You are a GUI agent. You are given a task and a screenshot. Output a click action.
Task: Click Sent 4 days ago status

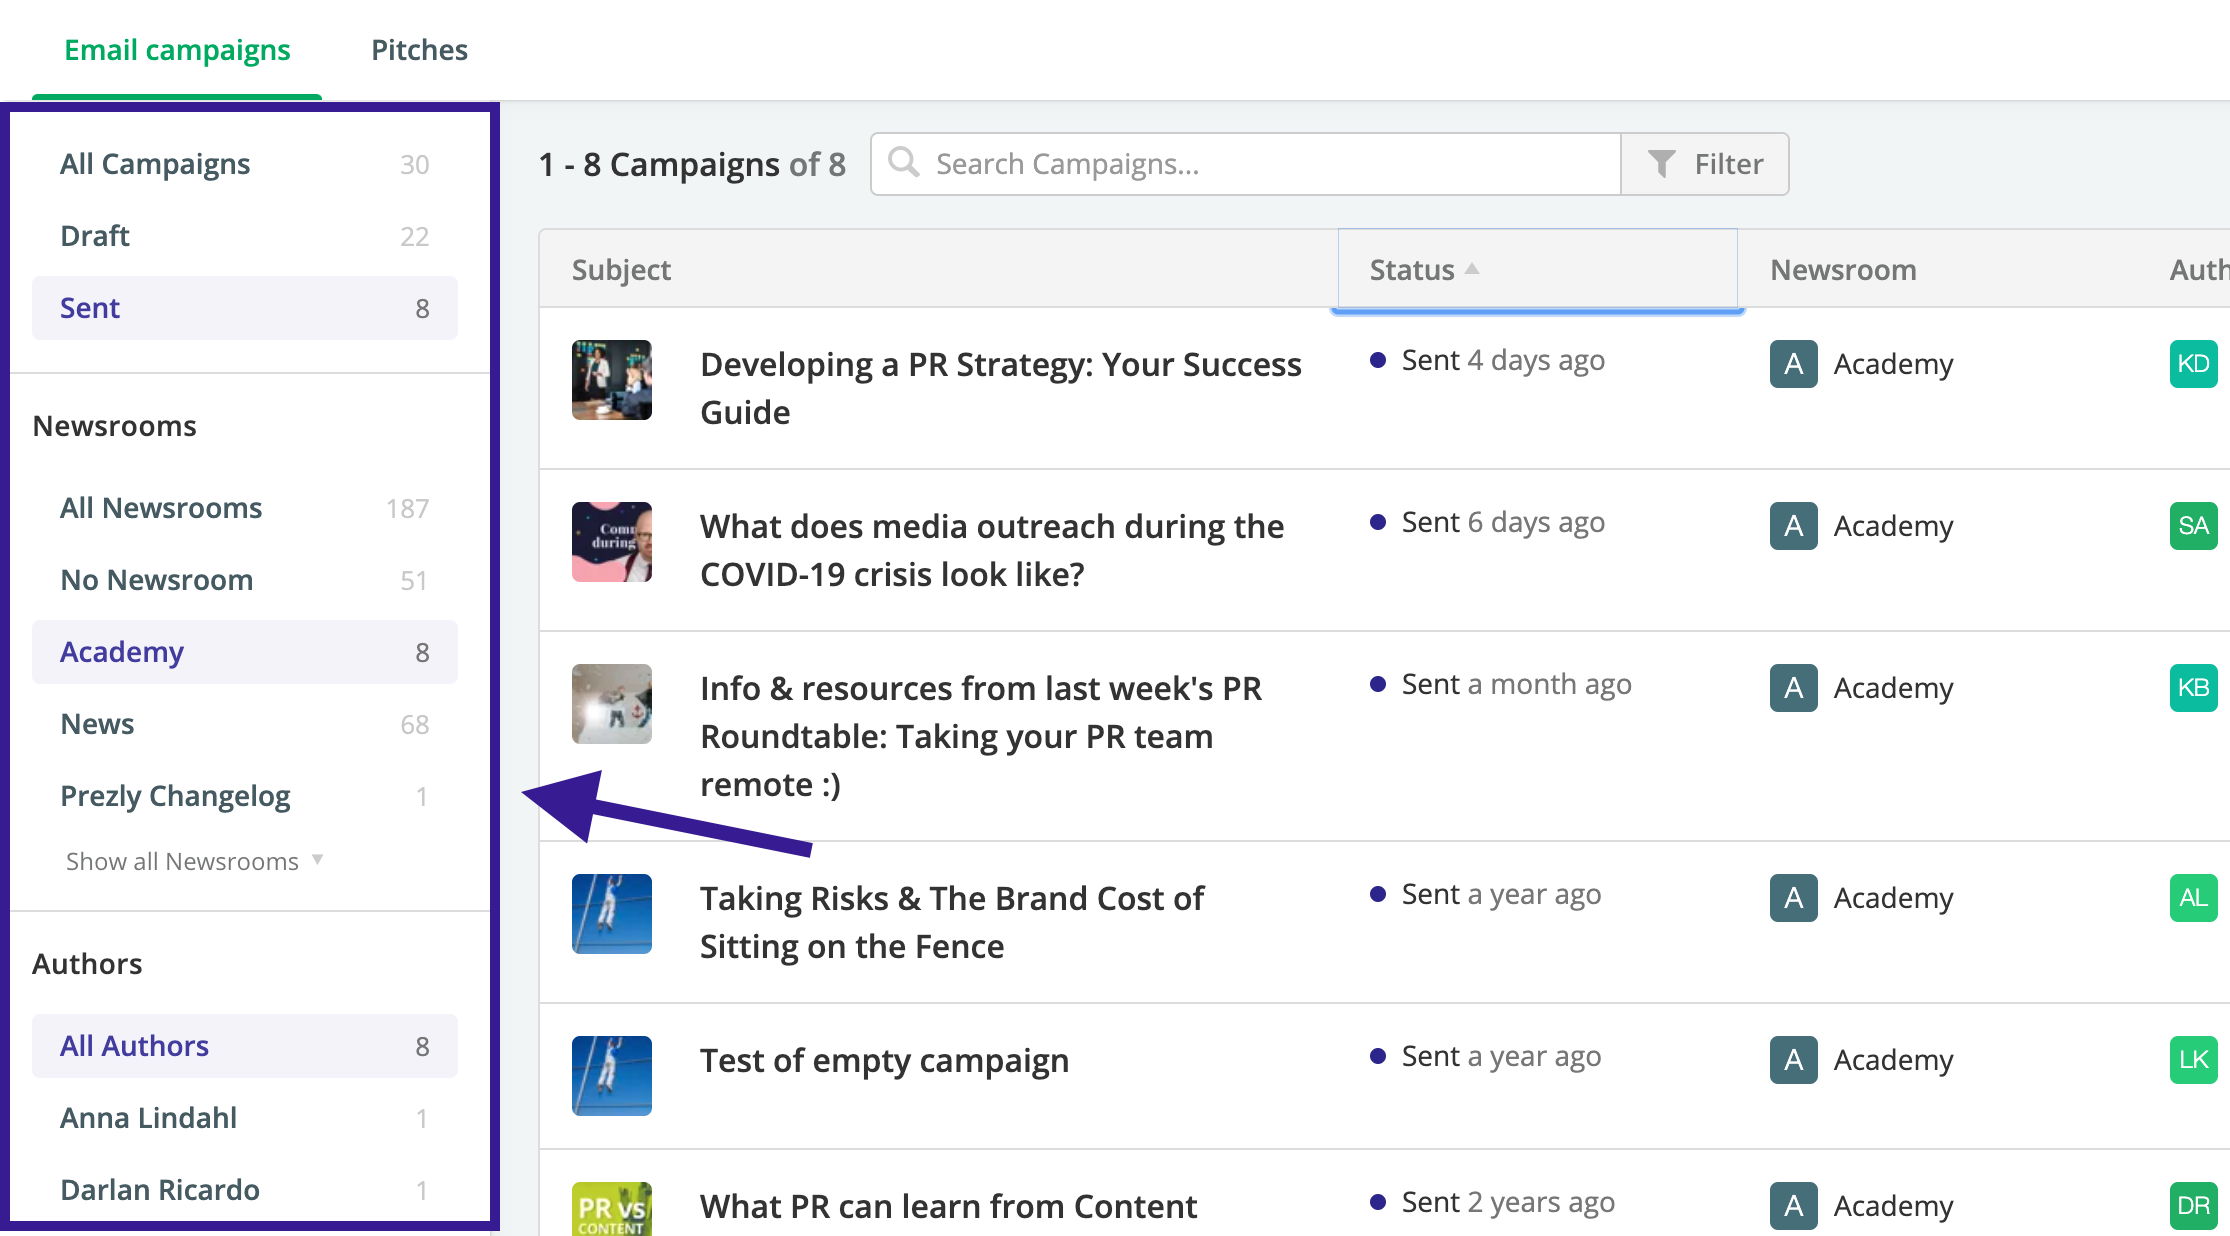[1487, 361]
